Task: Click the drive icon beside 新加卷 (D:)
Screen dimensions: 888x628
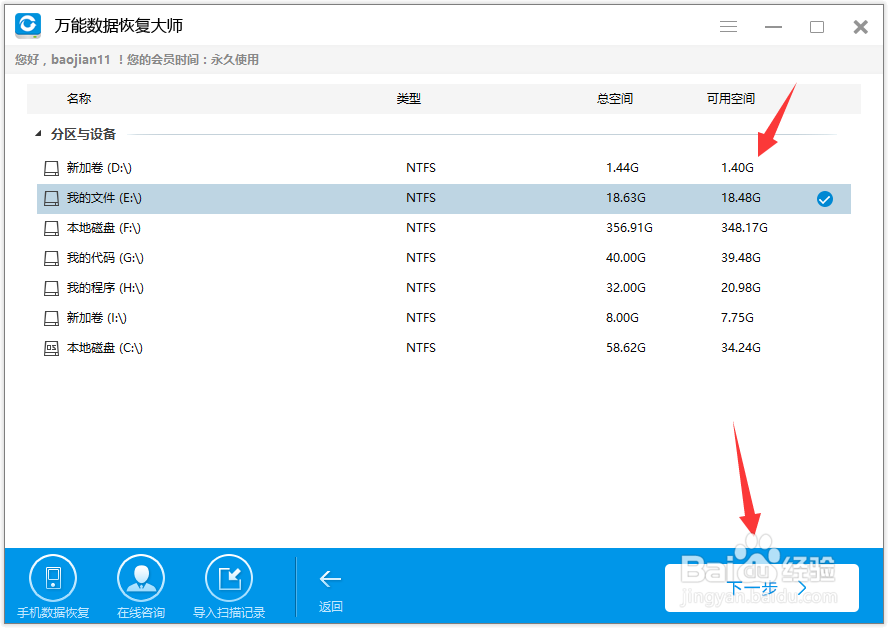Action: (51, 168)
